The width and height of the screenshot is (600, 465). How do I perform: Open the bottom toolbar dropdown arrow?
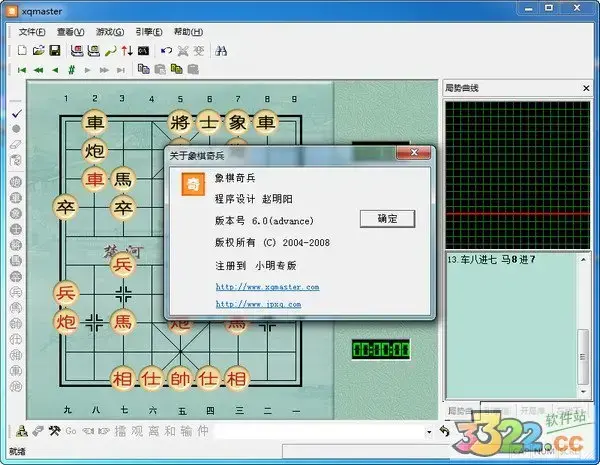click(429, 432)
